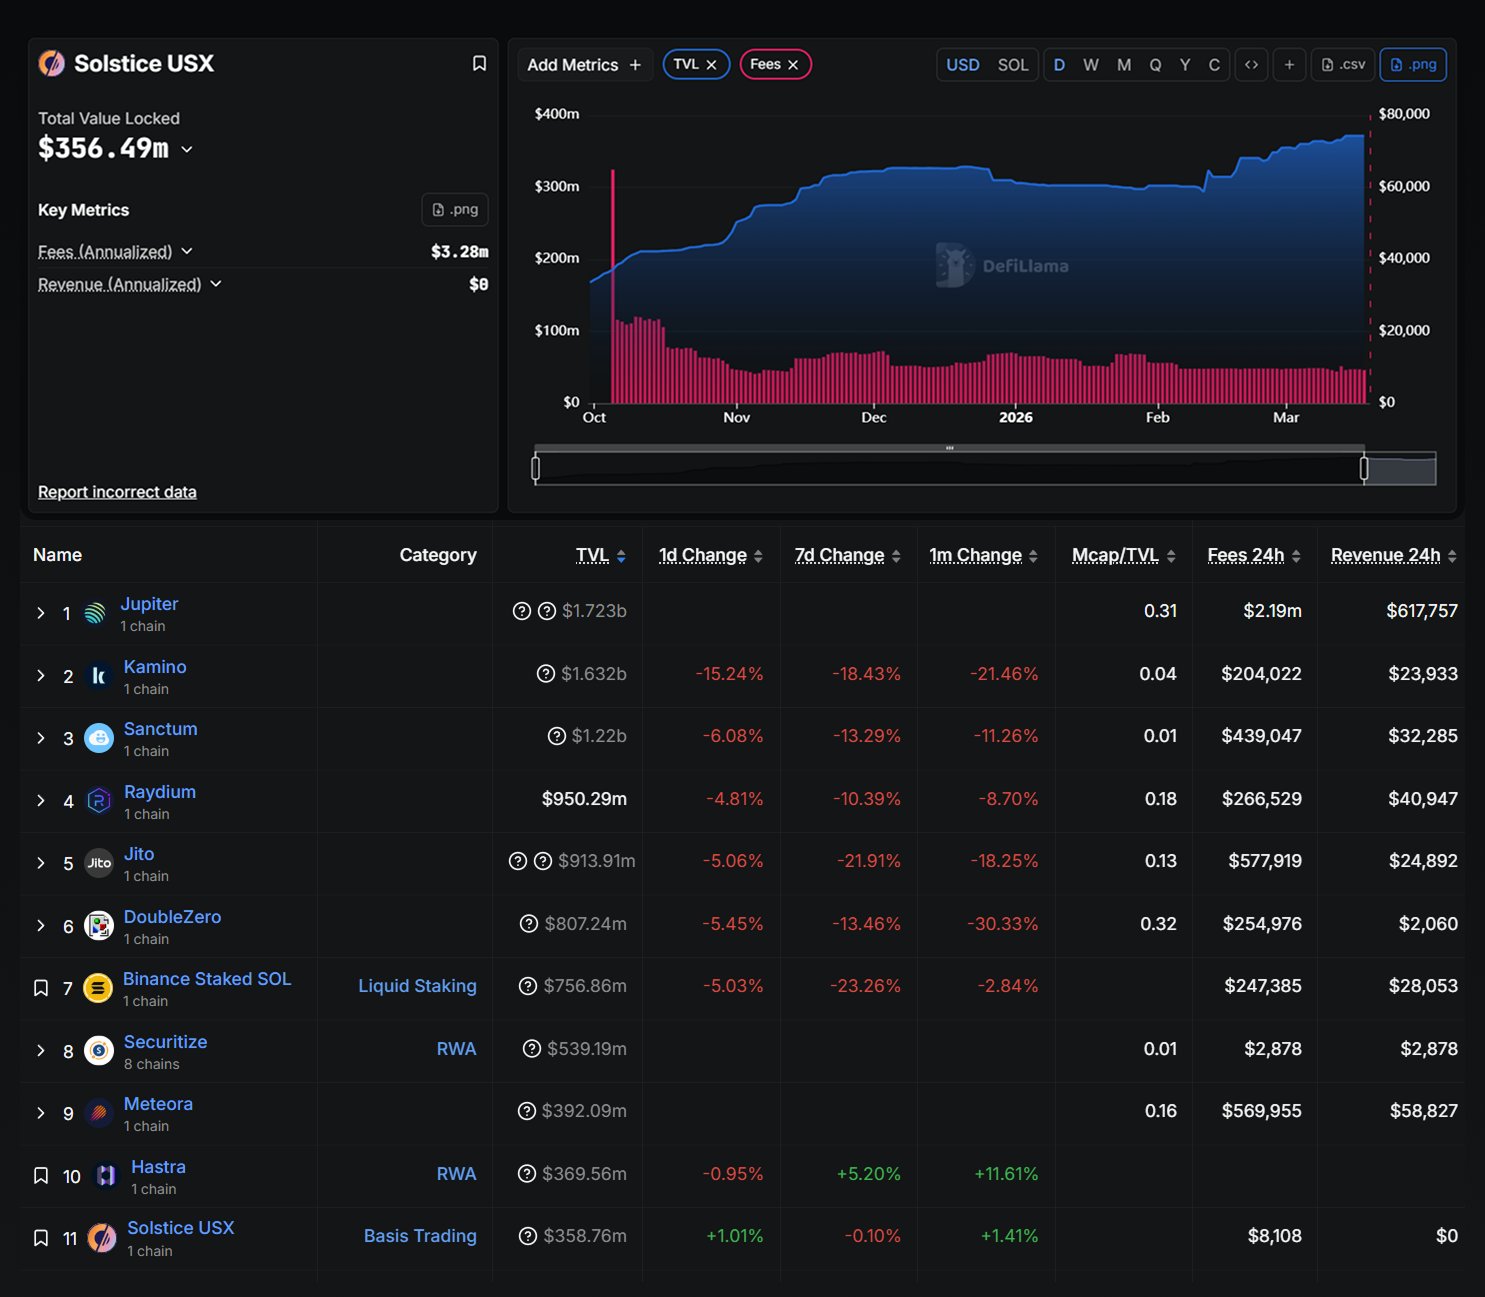Click the help icon beside Kamino TVL
This screenshot has width=1485, height=1297.
546,674
